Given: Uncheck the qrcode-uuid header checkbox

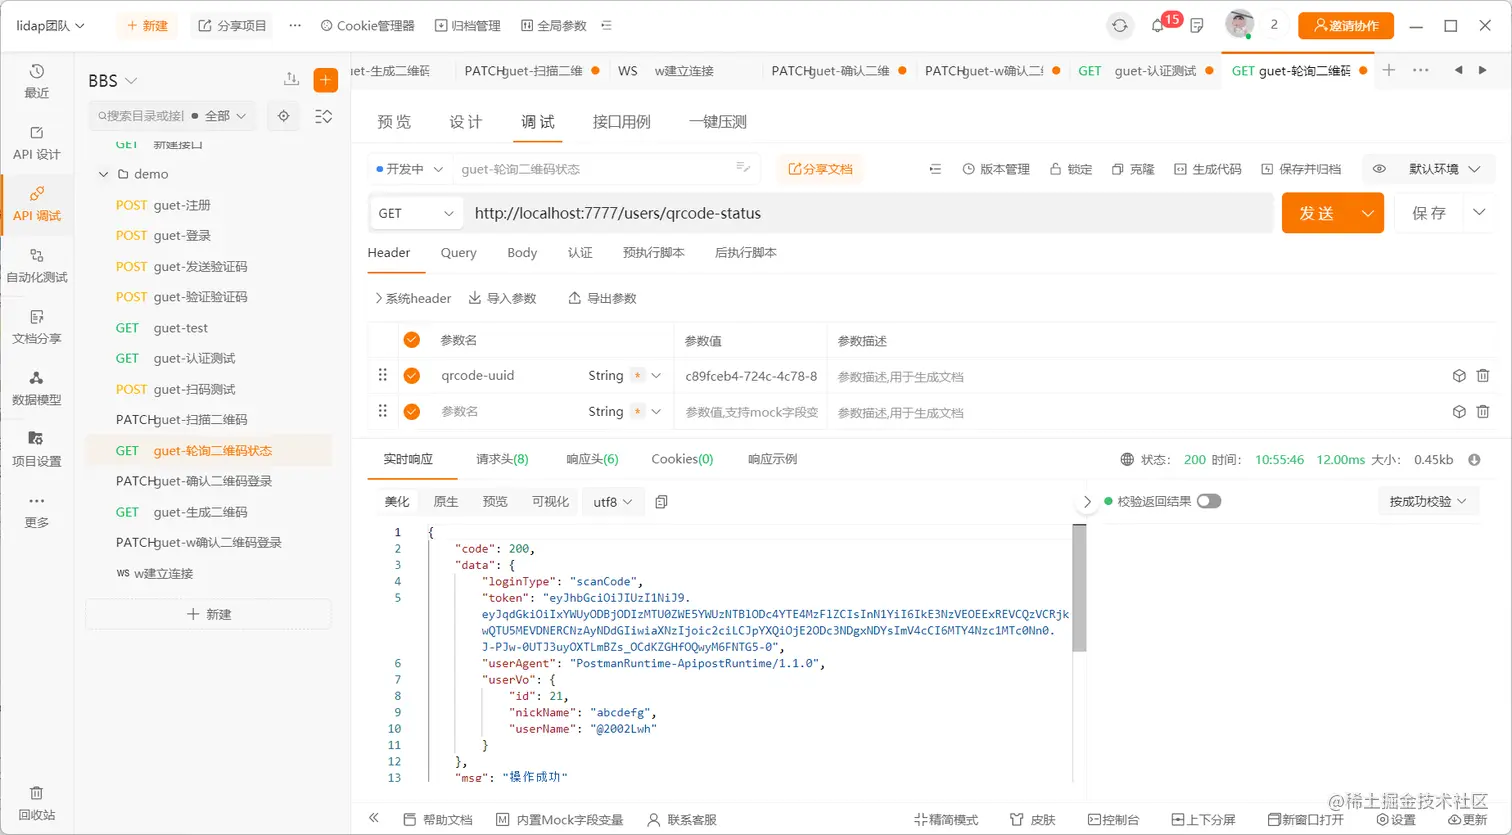Looking at the screenshot, I should 411,376.
